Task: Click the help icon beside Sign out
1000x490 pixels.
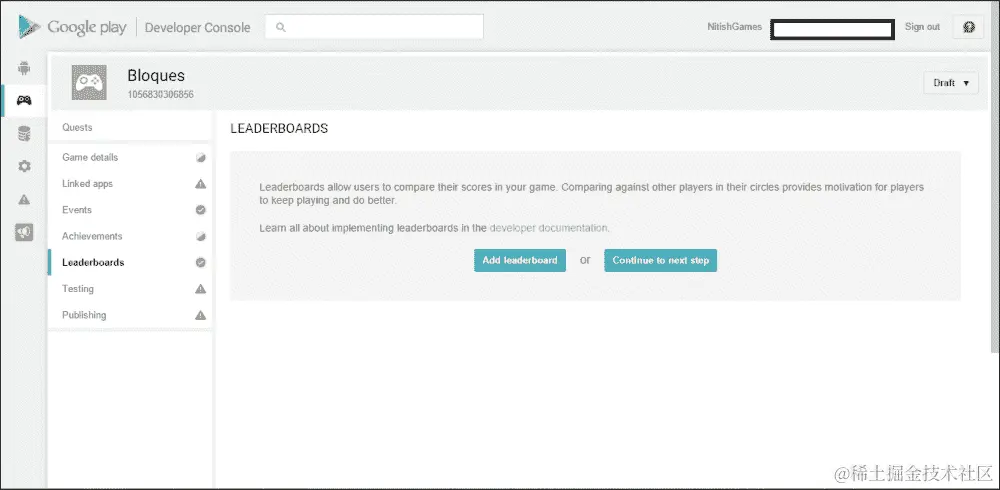Action: click(x=969, y=27)
